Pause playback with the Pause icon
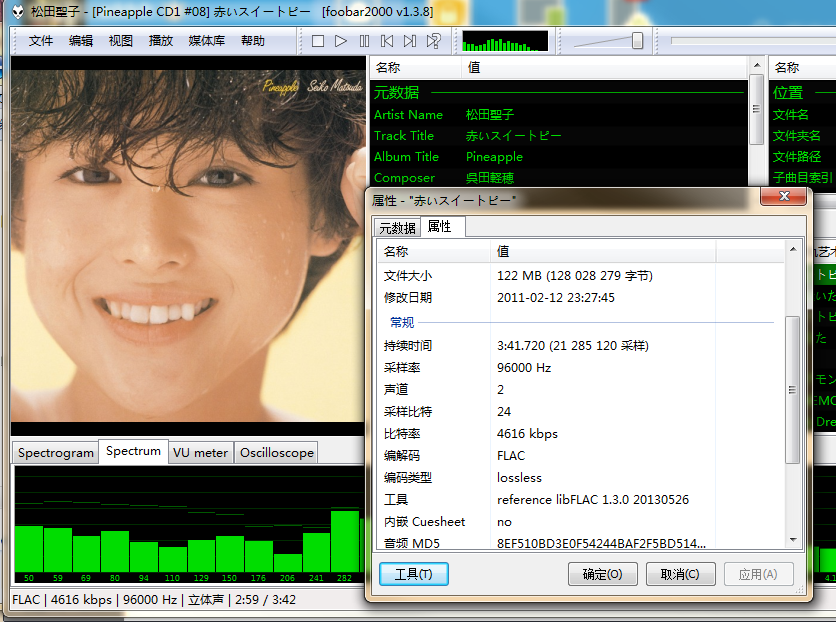Image resolution: width=836 pixels, height=622 pixels. (x=364, y=41)
